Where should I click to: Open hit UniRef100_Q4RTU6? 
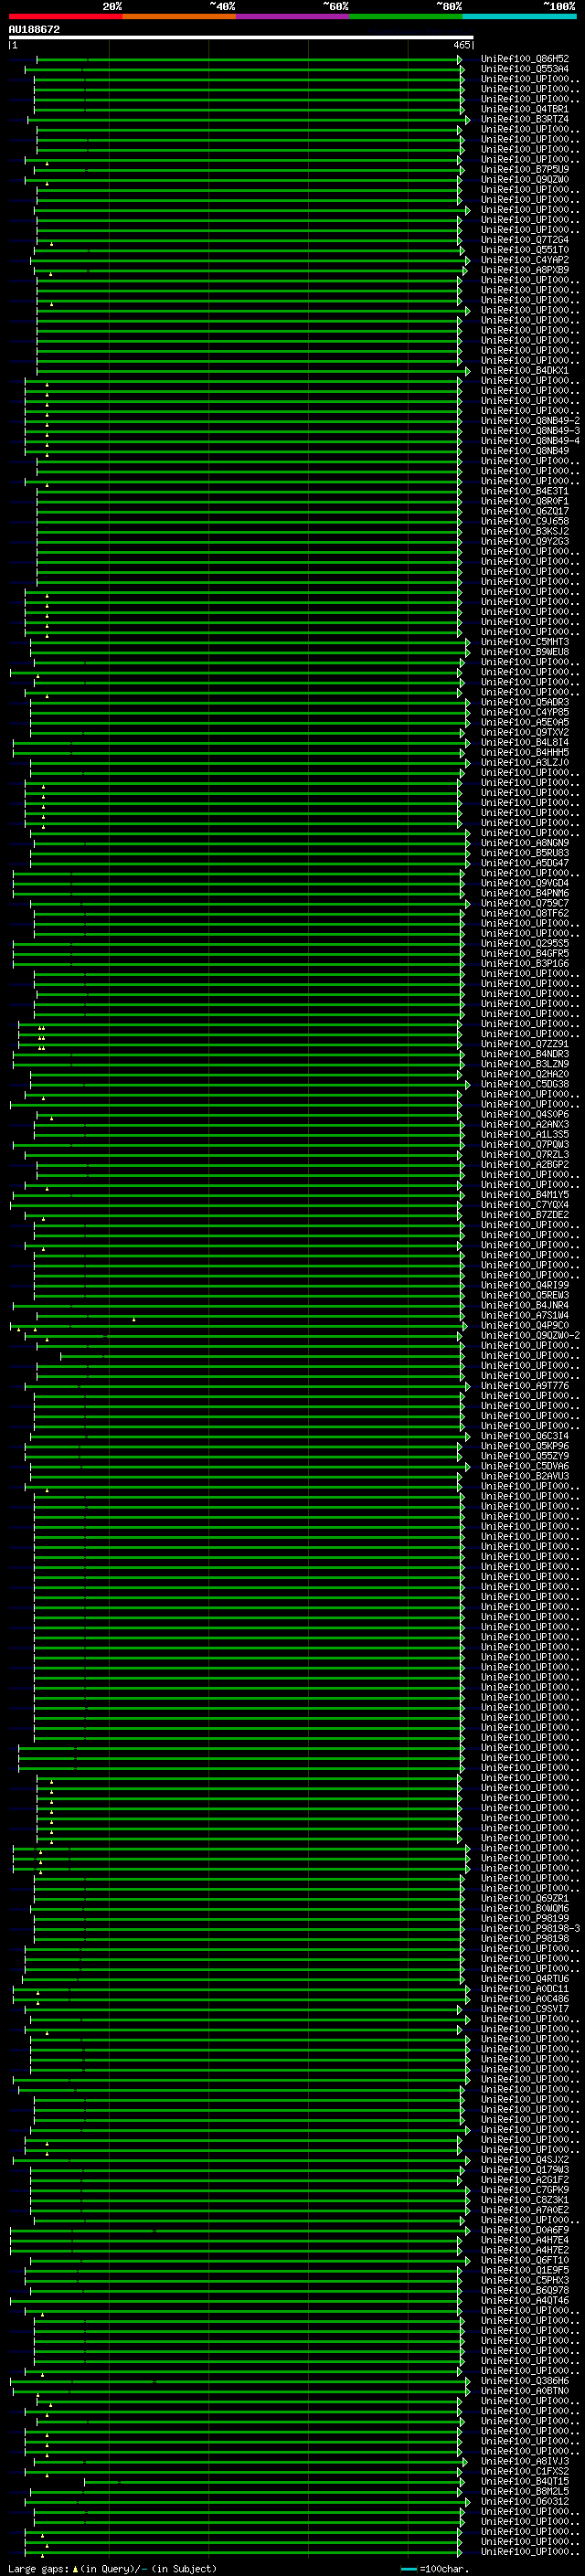[525, 1979]
